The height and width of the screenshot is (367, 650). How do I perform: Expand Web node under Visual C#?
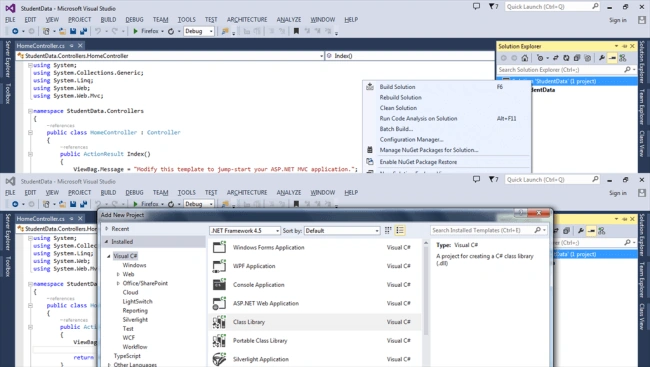pos(118,274)
